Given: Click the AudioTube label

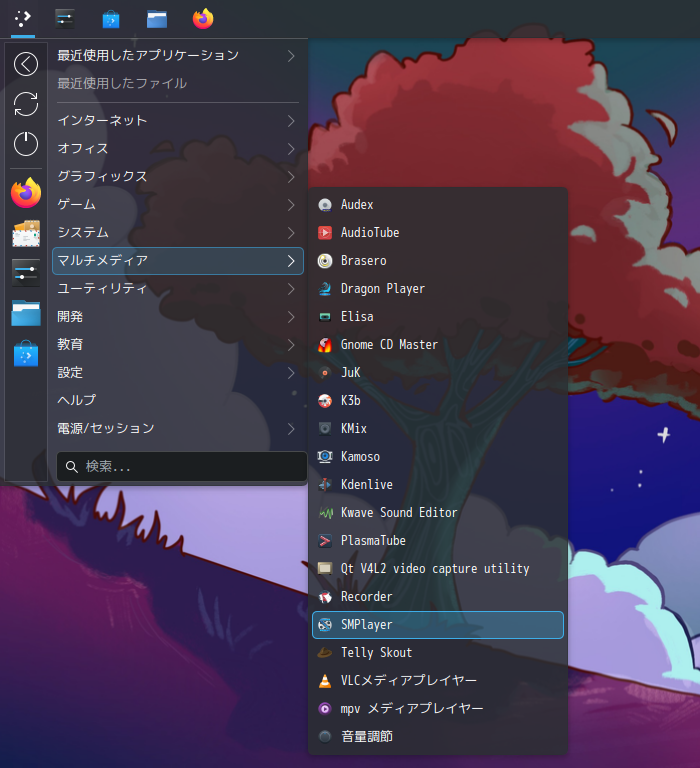Looking at the screenshot, I should (x=370, y=233).
